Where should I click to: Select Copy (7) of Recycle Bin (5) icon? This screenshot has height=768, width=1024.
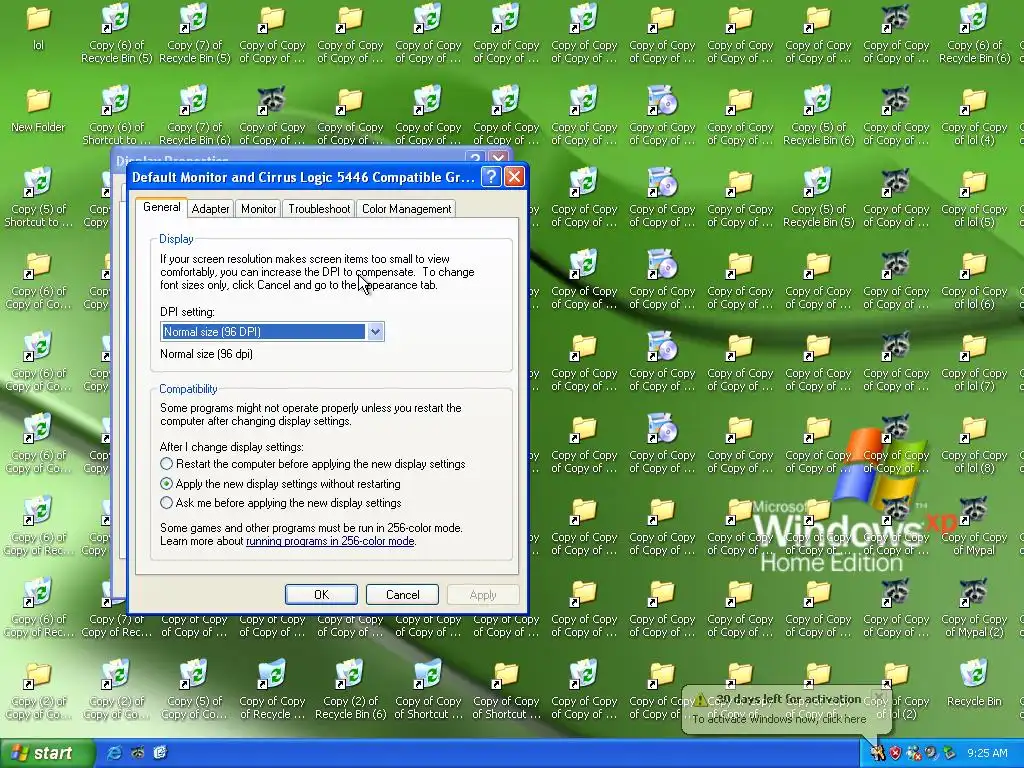coord(195,34)
